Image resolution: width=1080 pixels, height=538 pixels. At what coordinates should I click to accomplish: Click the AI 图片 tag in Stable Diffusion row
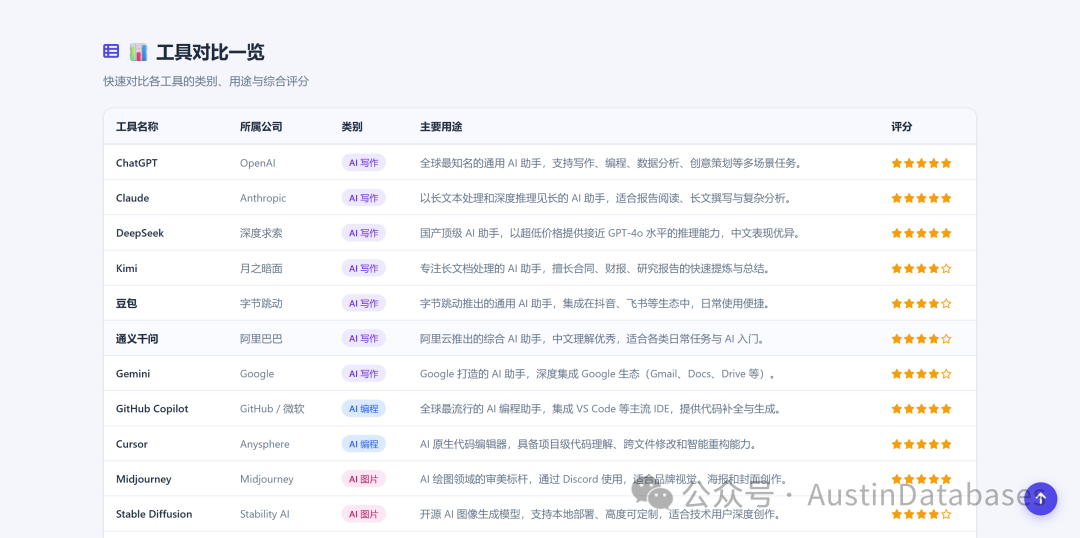point(364,514)
